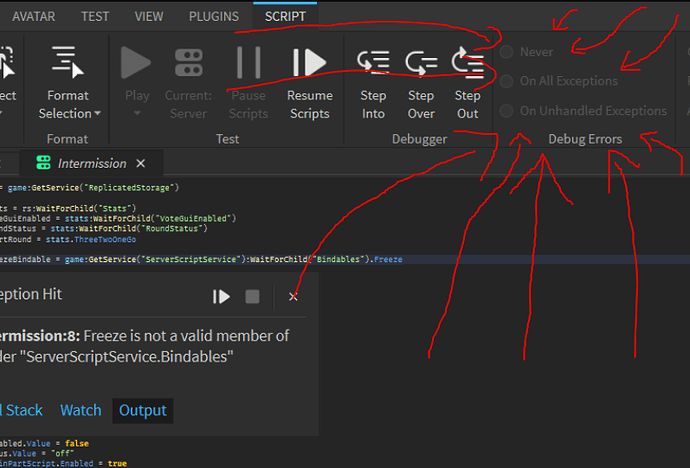
Task: Click the Debug Errors group label
Action: (x=585, y=139)
